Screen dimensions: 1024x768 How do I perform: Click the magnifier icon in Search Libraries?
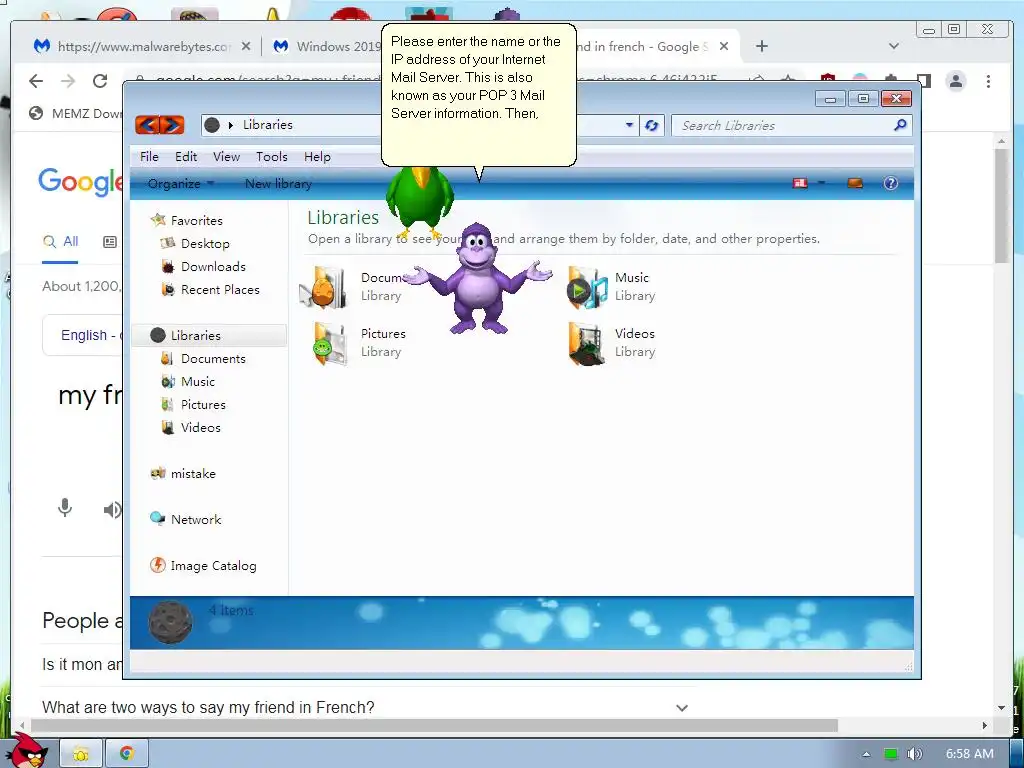coord(900,125)
